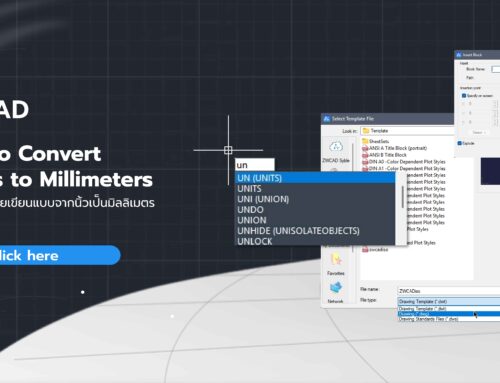This screenshot has height=383, width=500.
Task: Choose highlighted Drawing (*.dwg) file type option
Action: pos(449,314)
